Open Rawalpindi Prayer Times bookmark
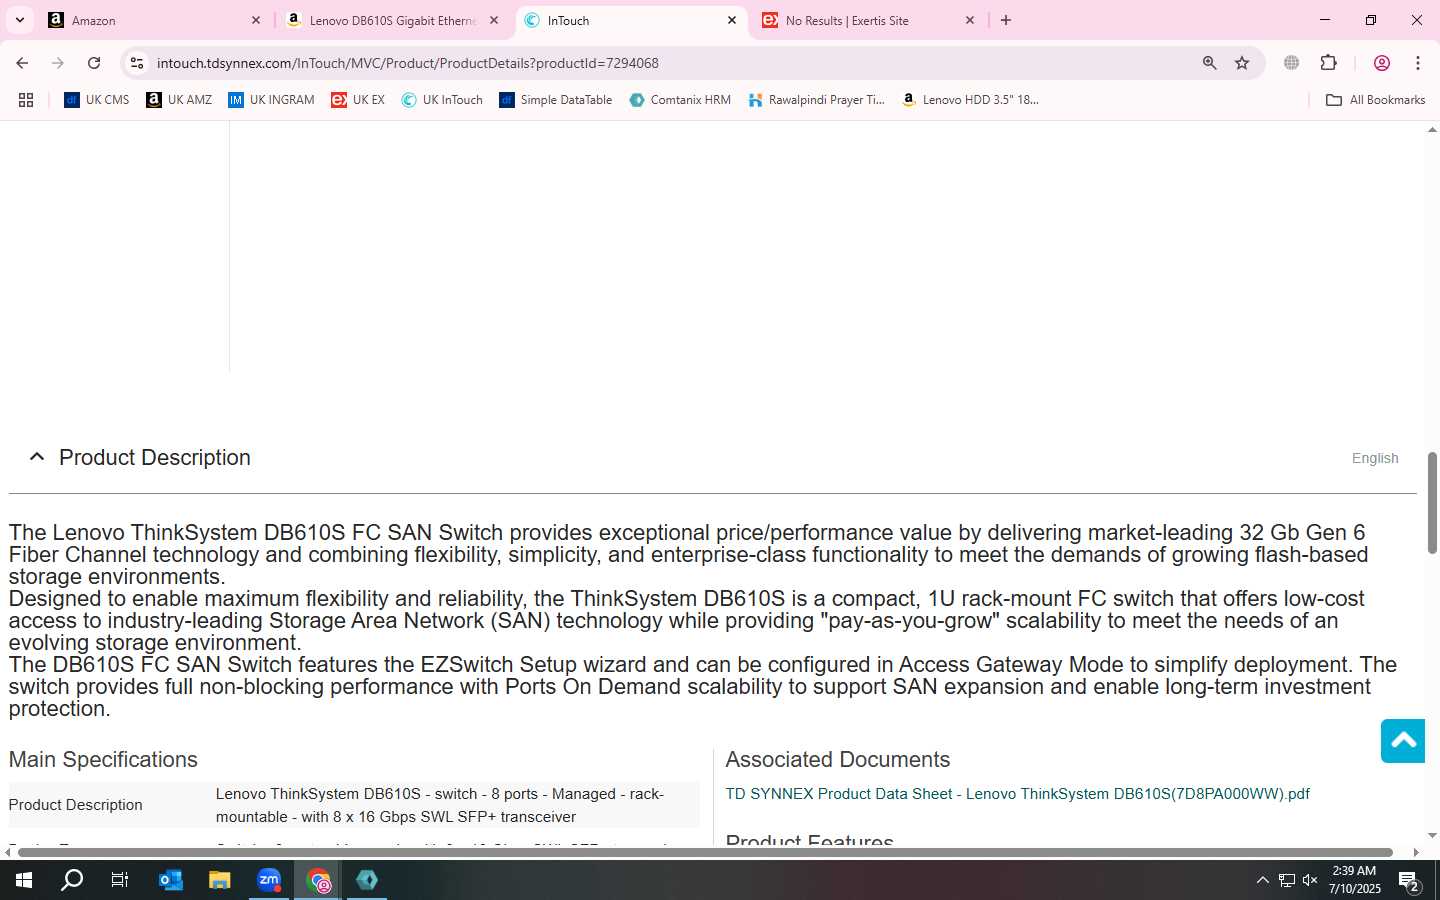Image resolution: width=1440 pixels, height=900 pixels. (816, 100)
